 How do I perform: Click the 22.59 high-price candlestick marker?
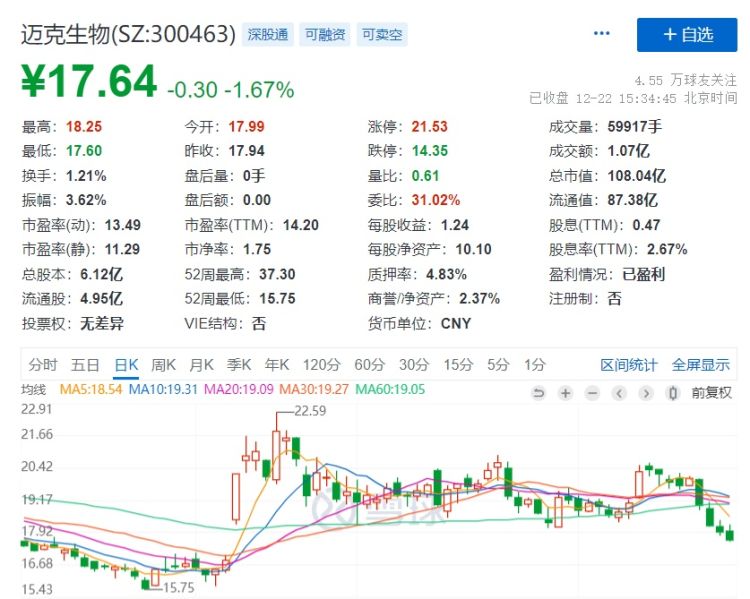point(309,410)
